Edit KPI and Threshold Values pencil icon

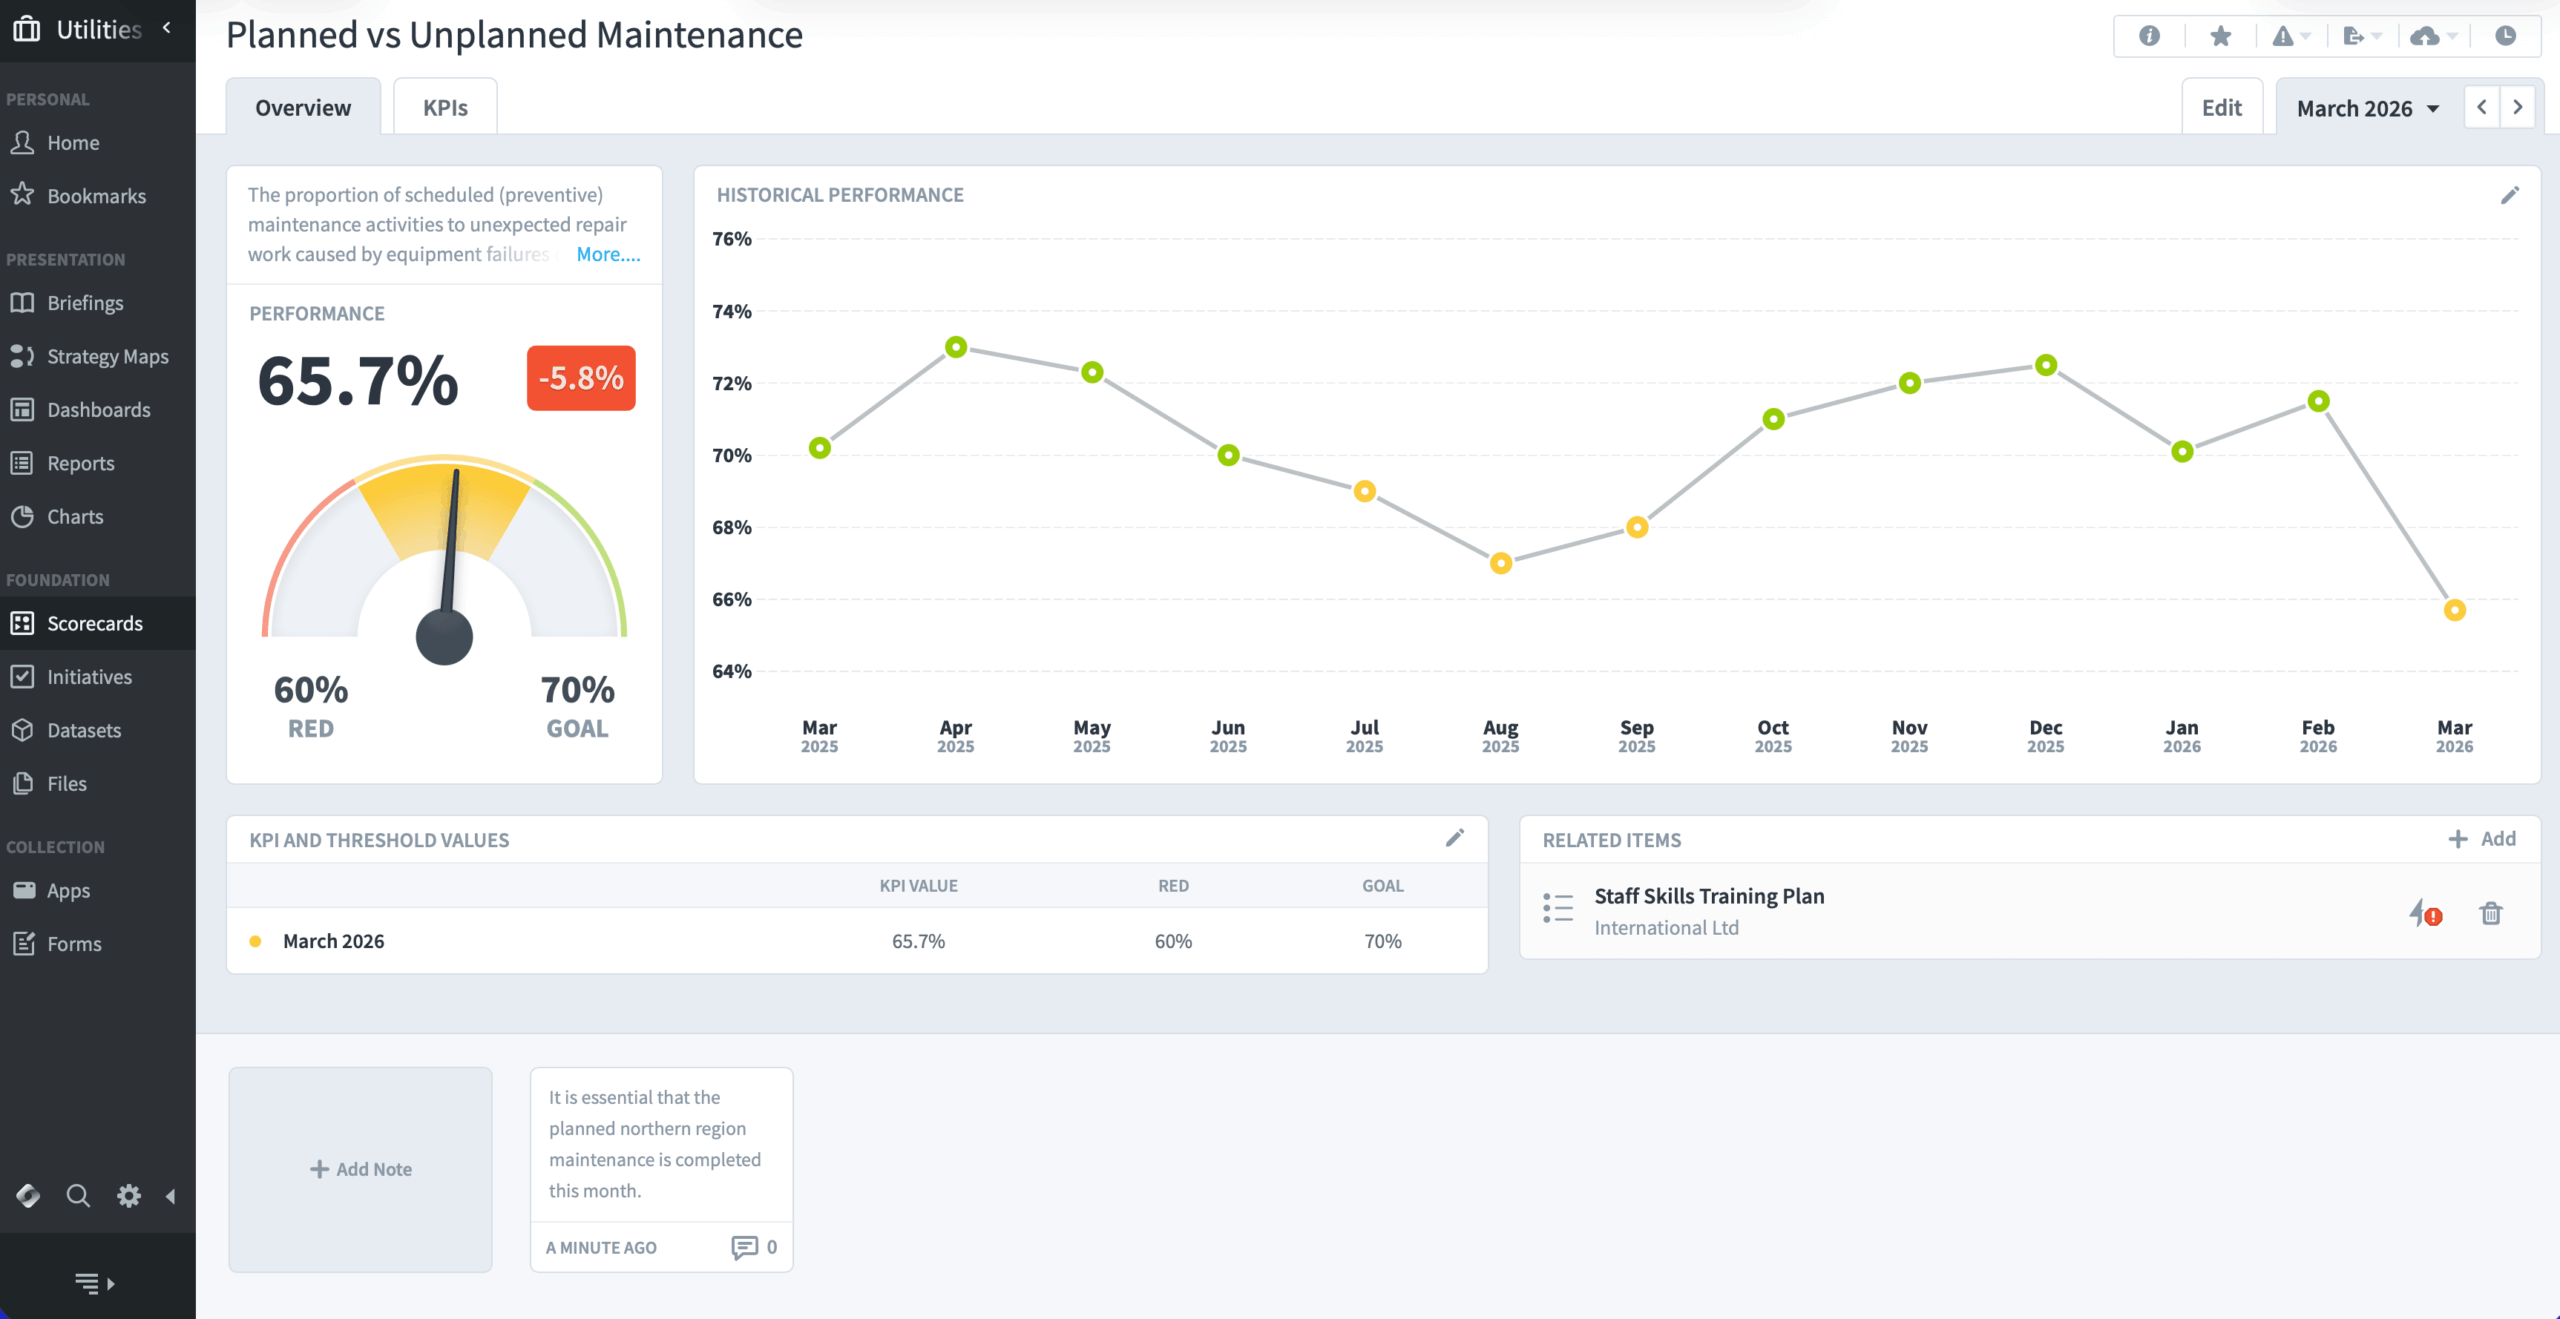(x=1455, y=838)
